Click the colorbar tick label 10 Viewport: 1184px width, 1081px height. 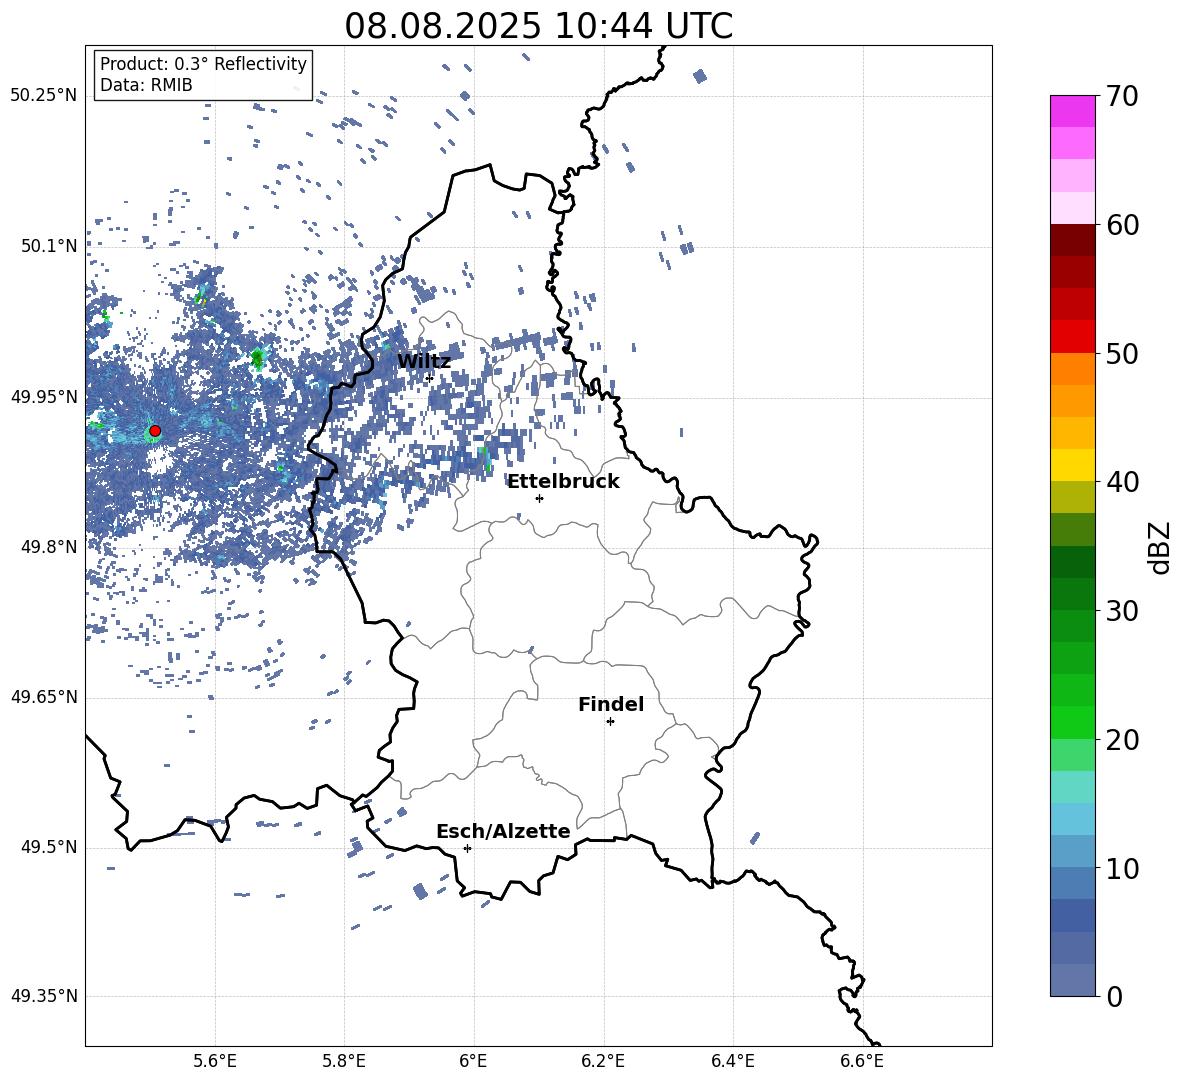(1122, 868)
